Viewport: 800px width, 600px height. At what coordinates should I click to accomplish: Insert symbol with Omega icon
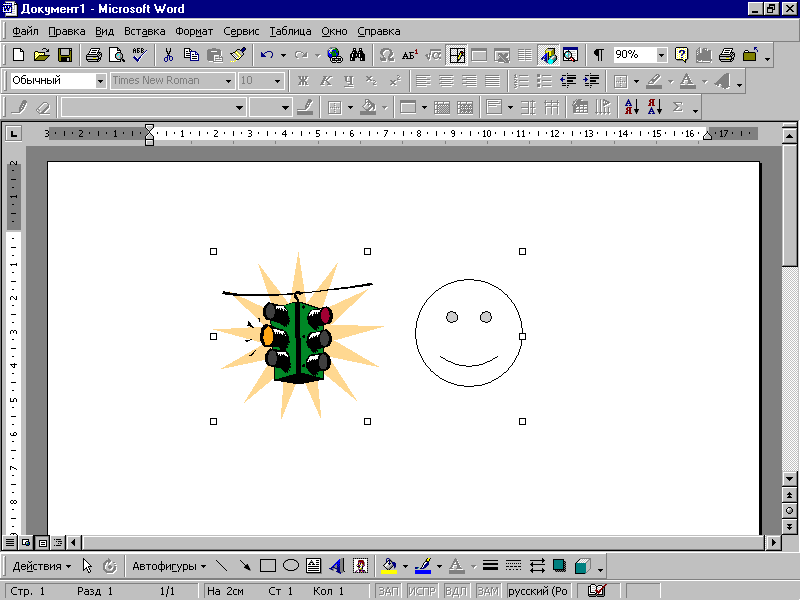(x=387, y=55)
